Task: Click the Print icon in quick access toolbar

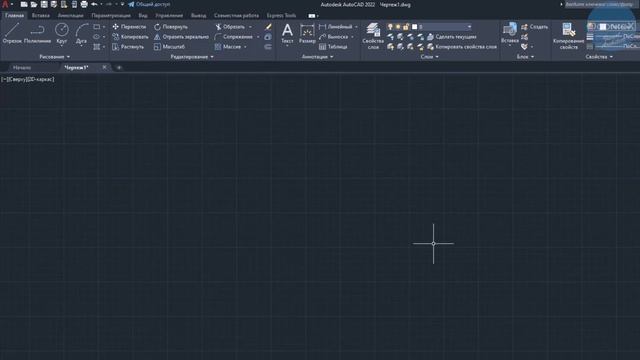Action: click(x=84, y=4)
